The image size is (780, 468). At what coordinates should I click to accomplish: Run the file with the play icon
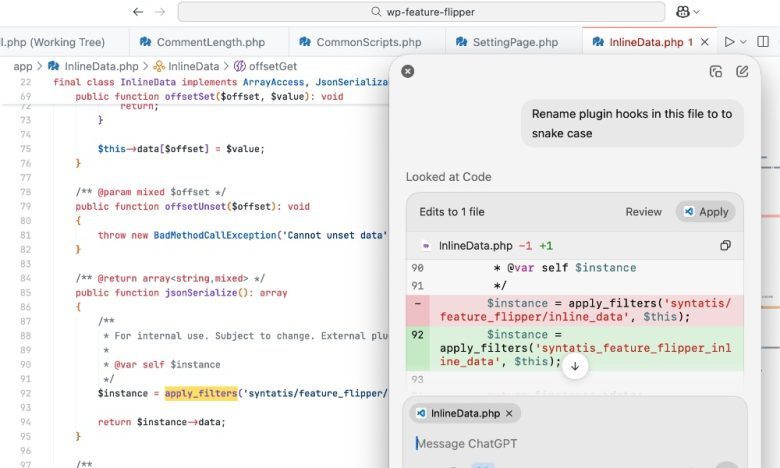729,42
